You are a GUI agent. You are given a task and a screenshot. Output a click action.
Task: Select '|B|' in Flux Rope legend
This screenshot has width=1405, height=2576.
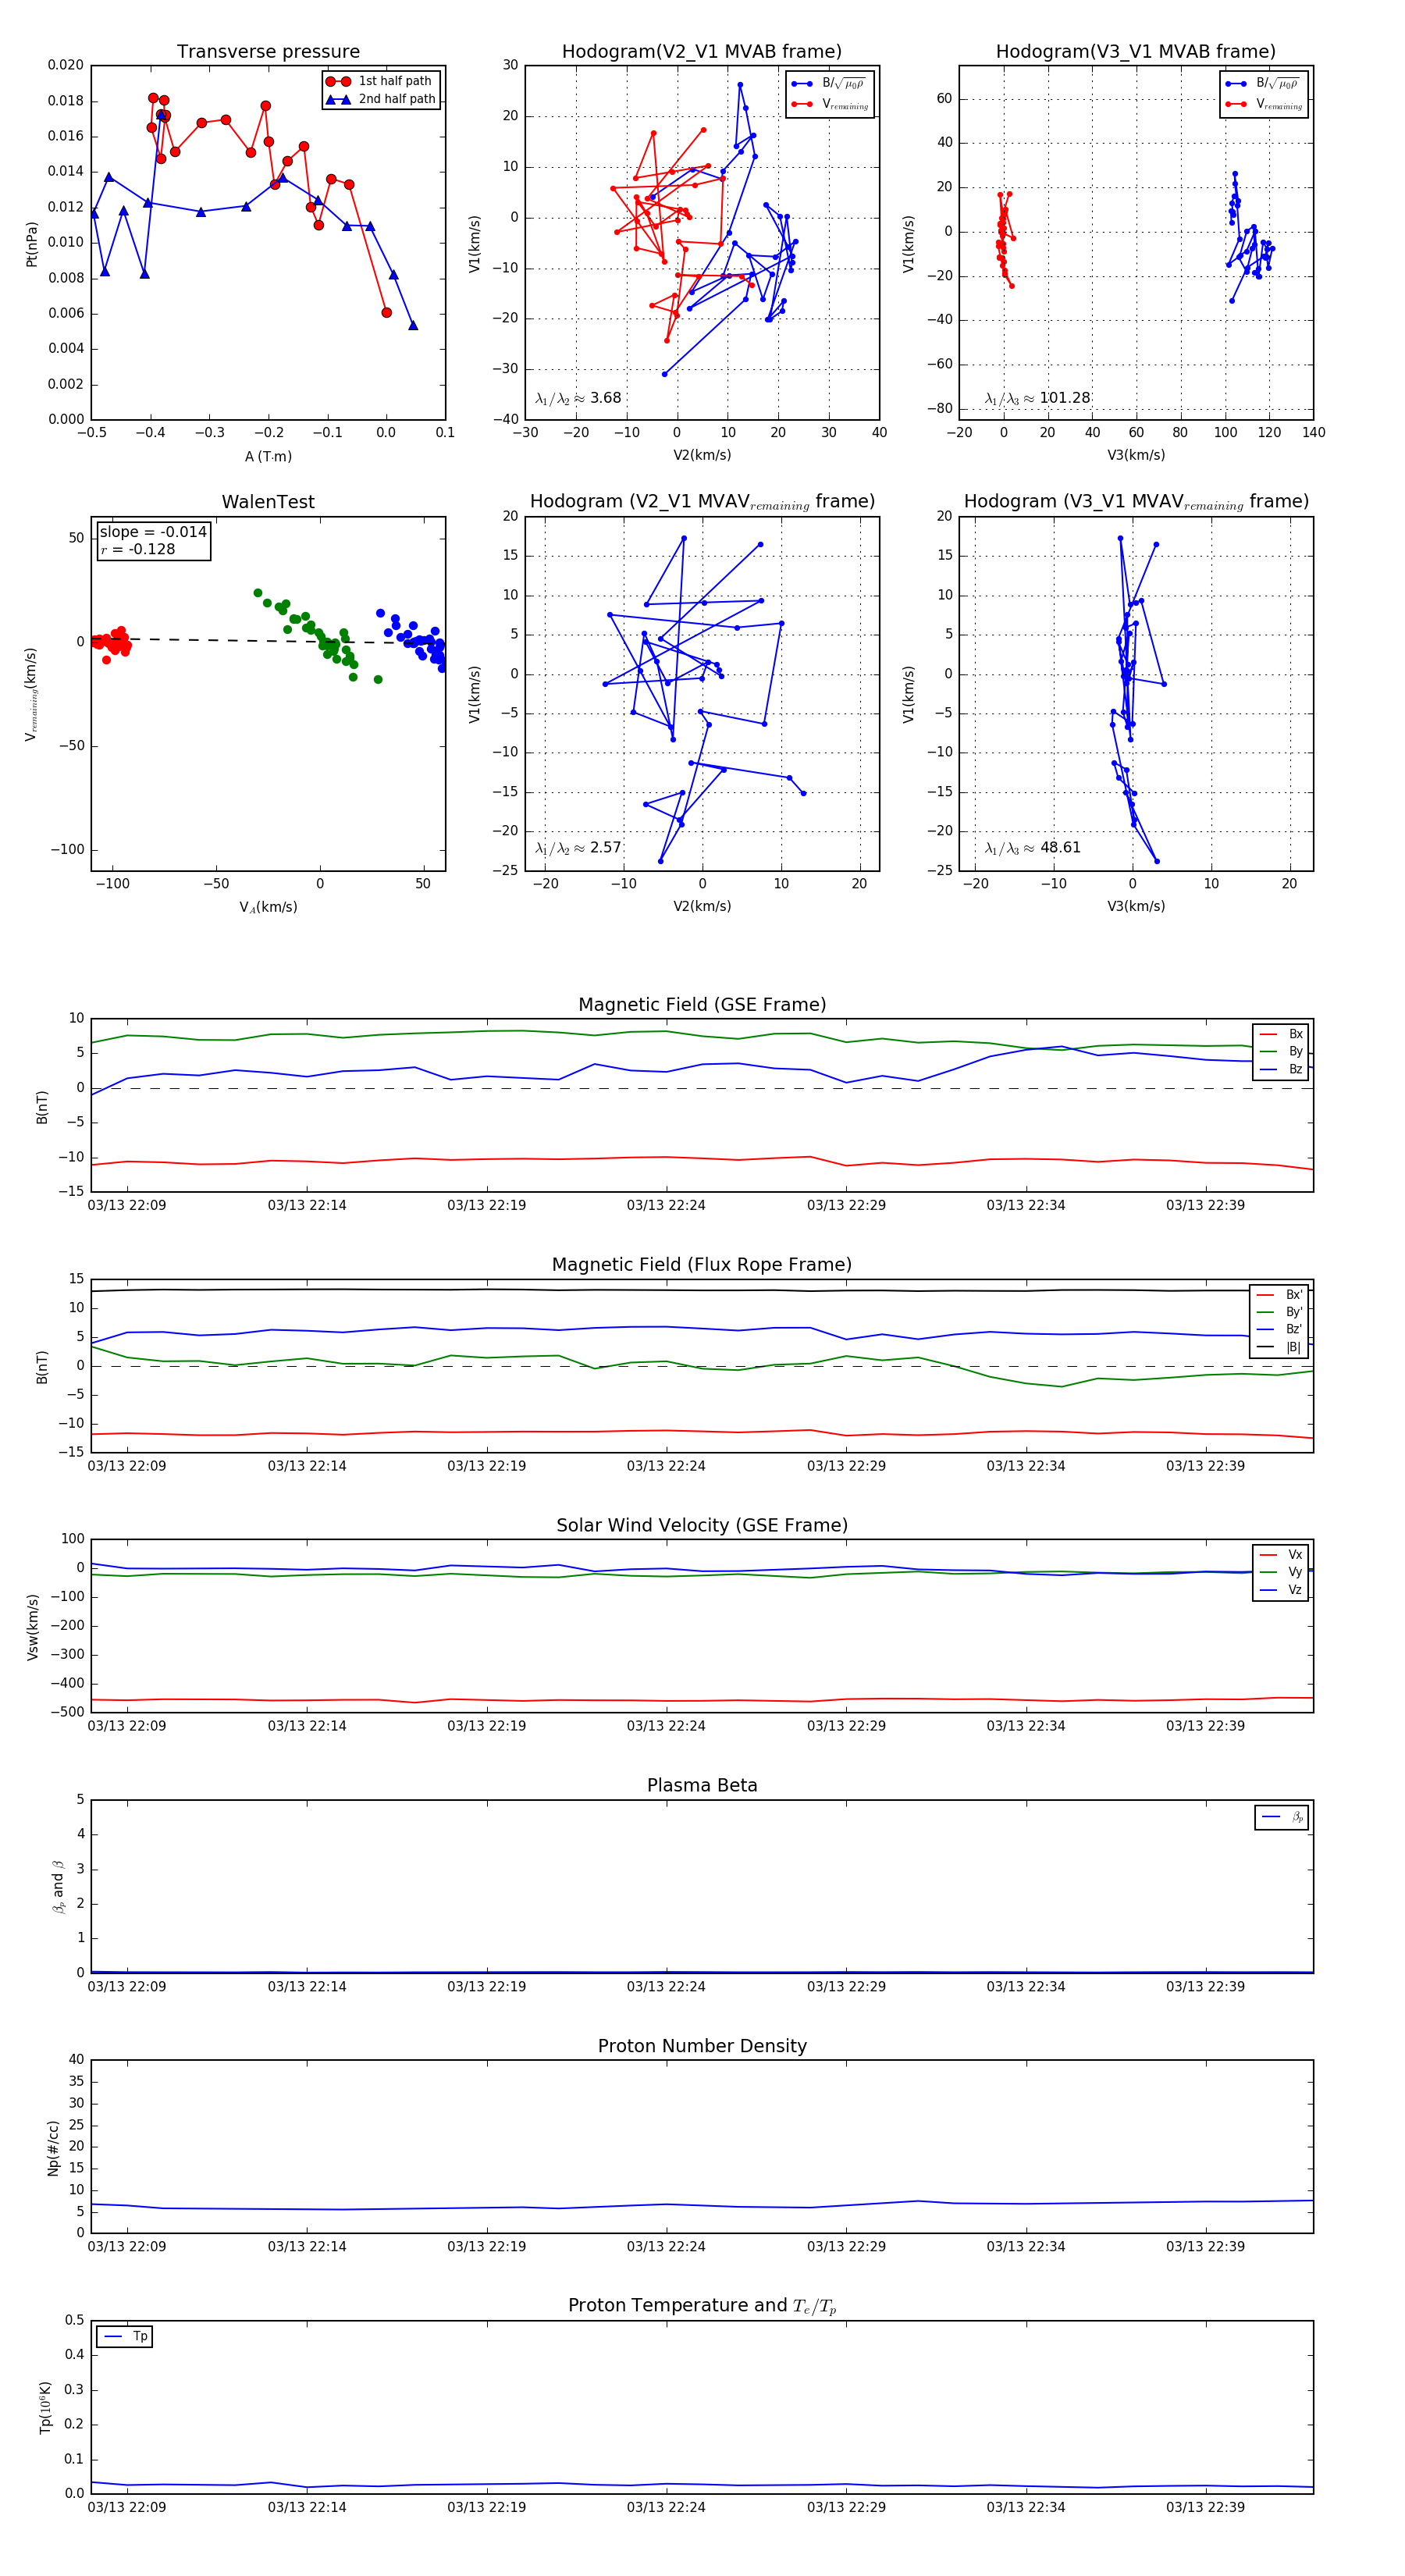[x=1279, y=1347]
